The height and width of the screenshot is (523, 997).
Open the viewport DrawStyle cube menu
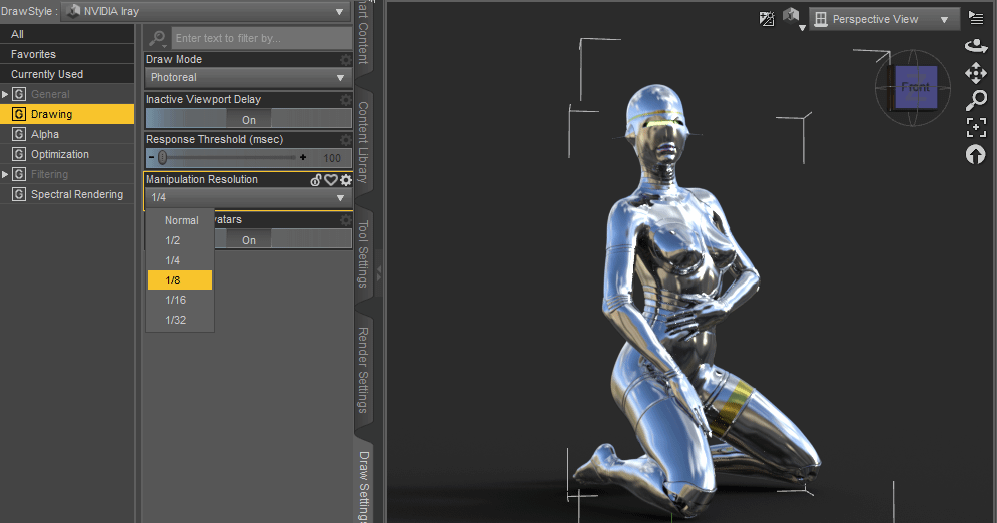pos(793,18)
